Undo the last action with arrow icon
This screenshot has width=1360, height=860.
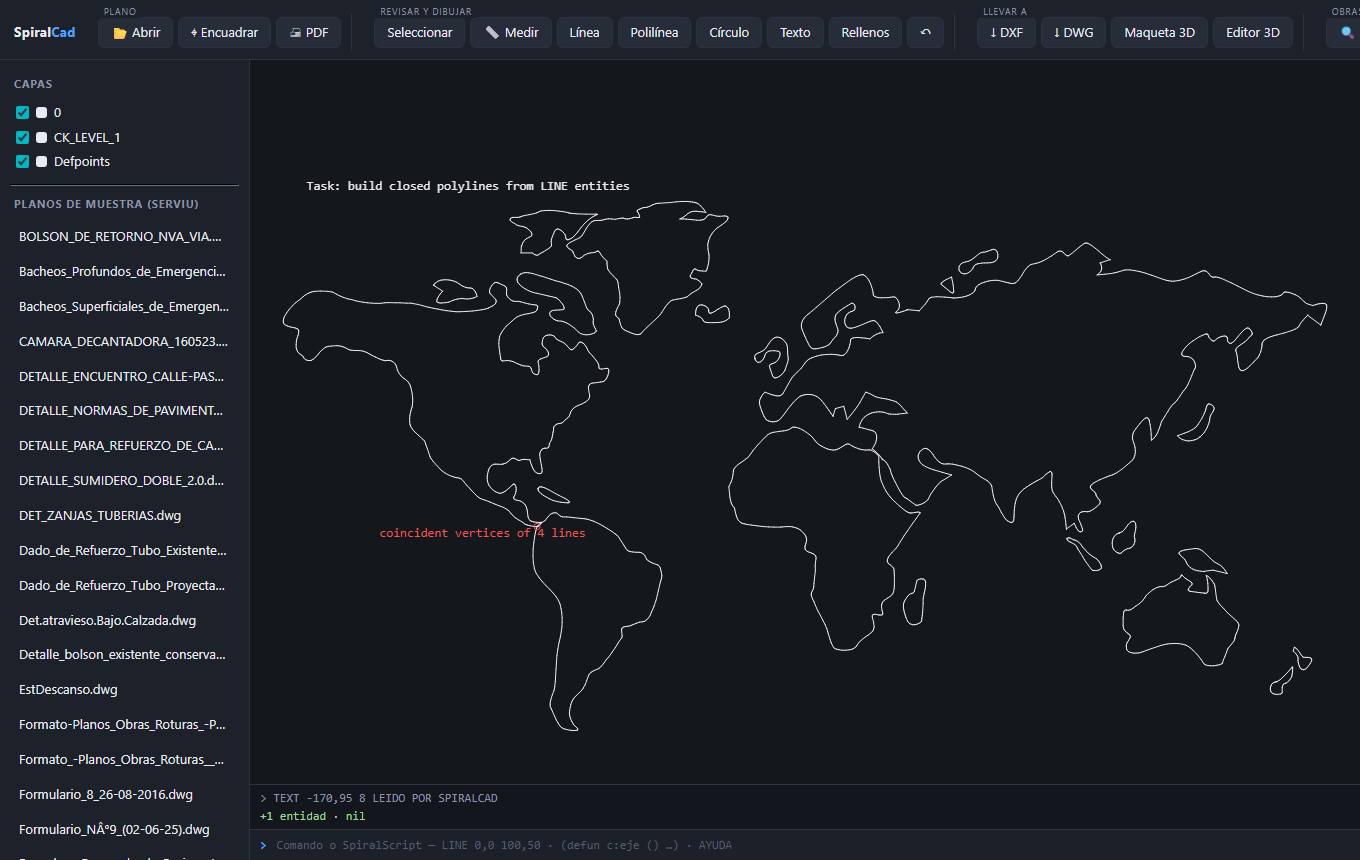tap(925, 32)
